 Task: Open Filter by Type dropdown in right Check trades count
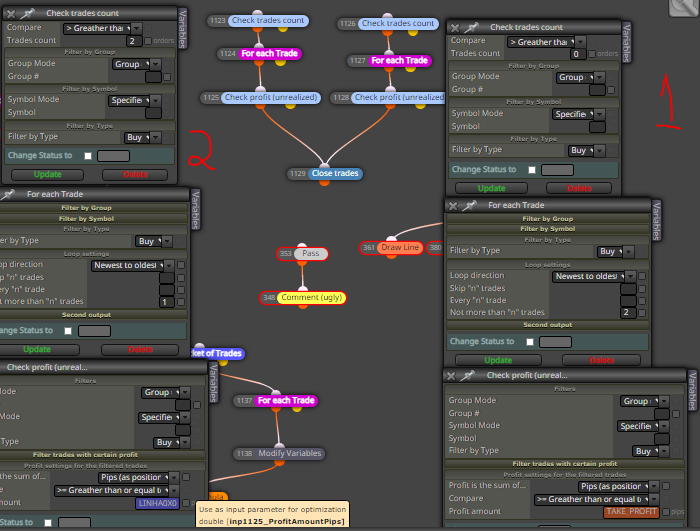[x=587, y=151]
